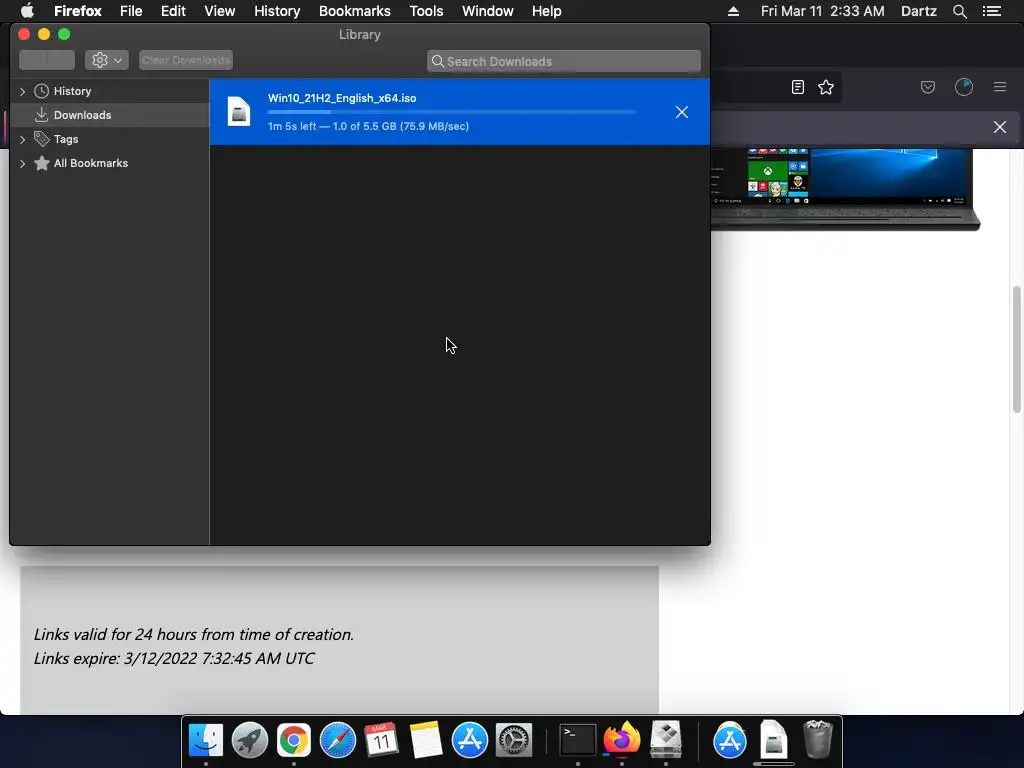
Task: Open Launchpad from the Dock
Action: [x=249, y=740]
